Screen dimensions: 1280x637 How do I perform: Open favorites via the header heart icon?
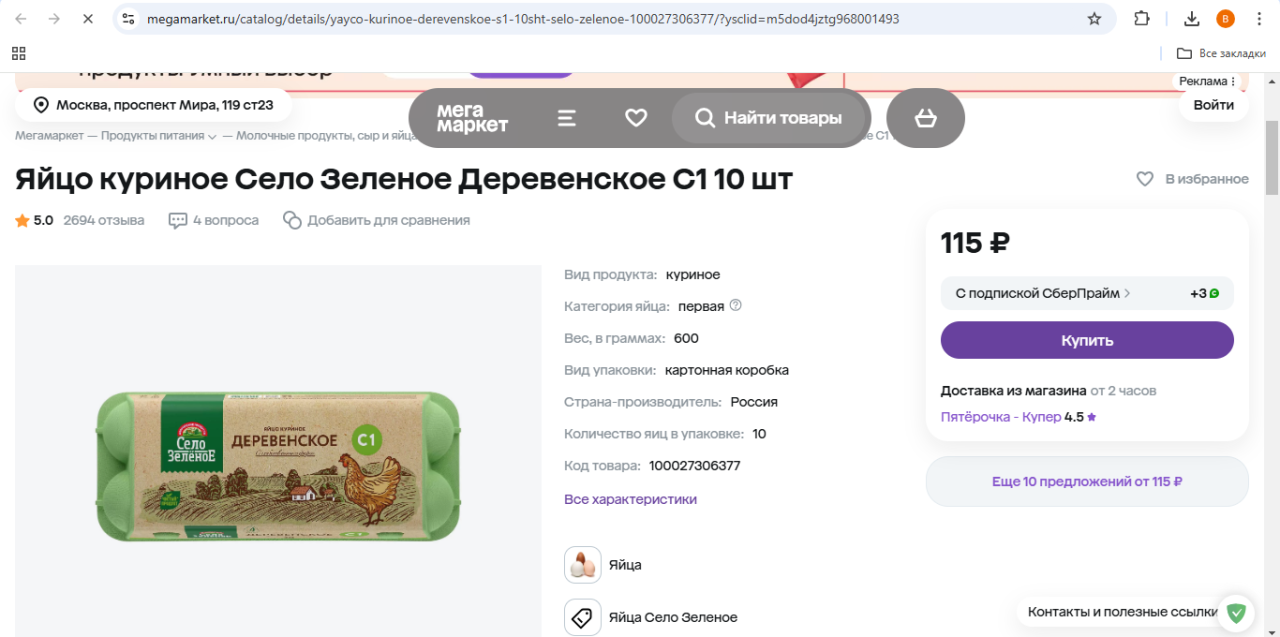pyautogui.click(x=636, y=118)
